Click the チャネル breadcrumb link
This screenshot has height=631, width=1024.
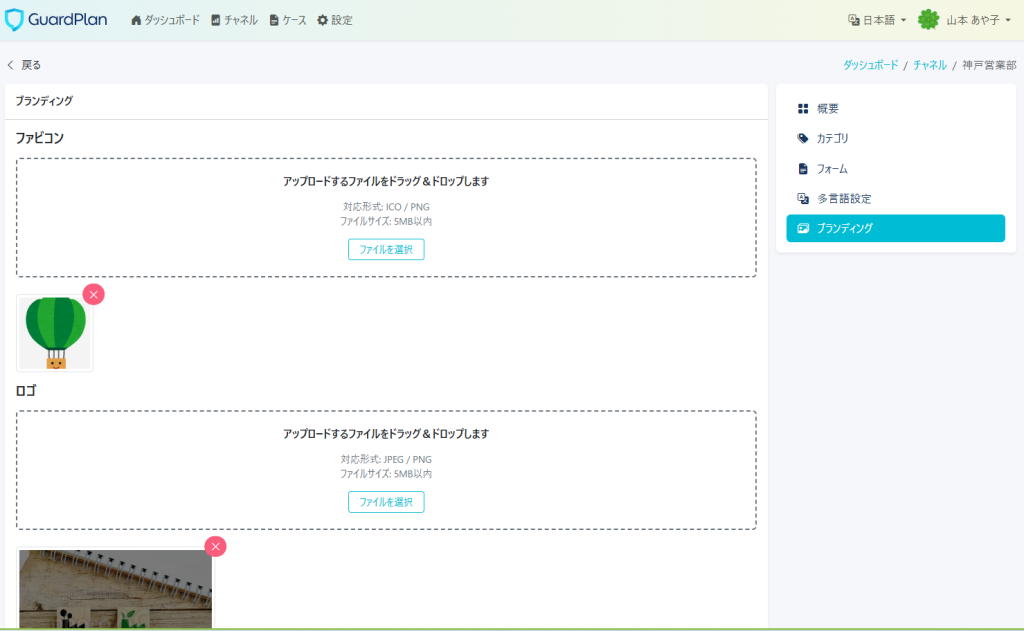tap(929, 65)
